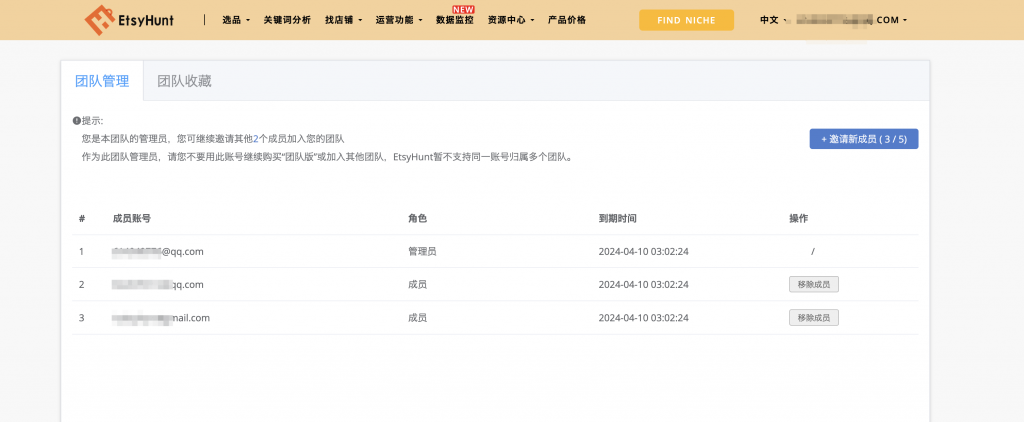This screenshot has height=422, width=1024.
Task: Click the FIND NICHE button
Action: click(686, 20)
